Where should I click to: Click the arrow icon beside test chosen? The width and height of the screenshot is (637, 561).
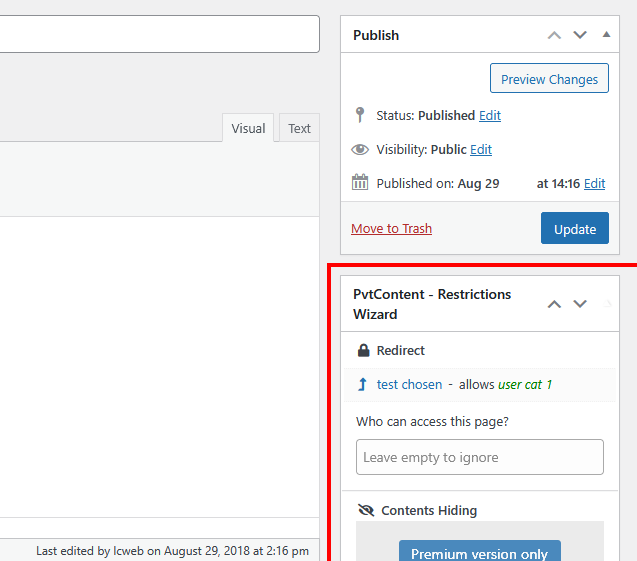pos(362,384)
